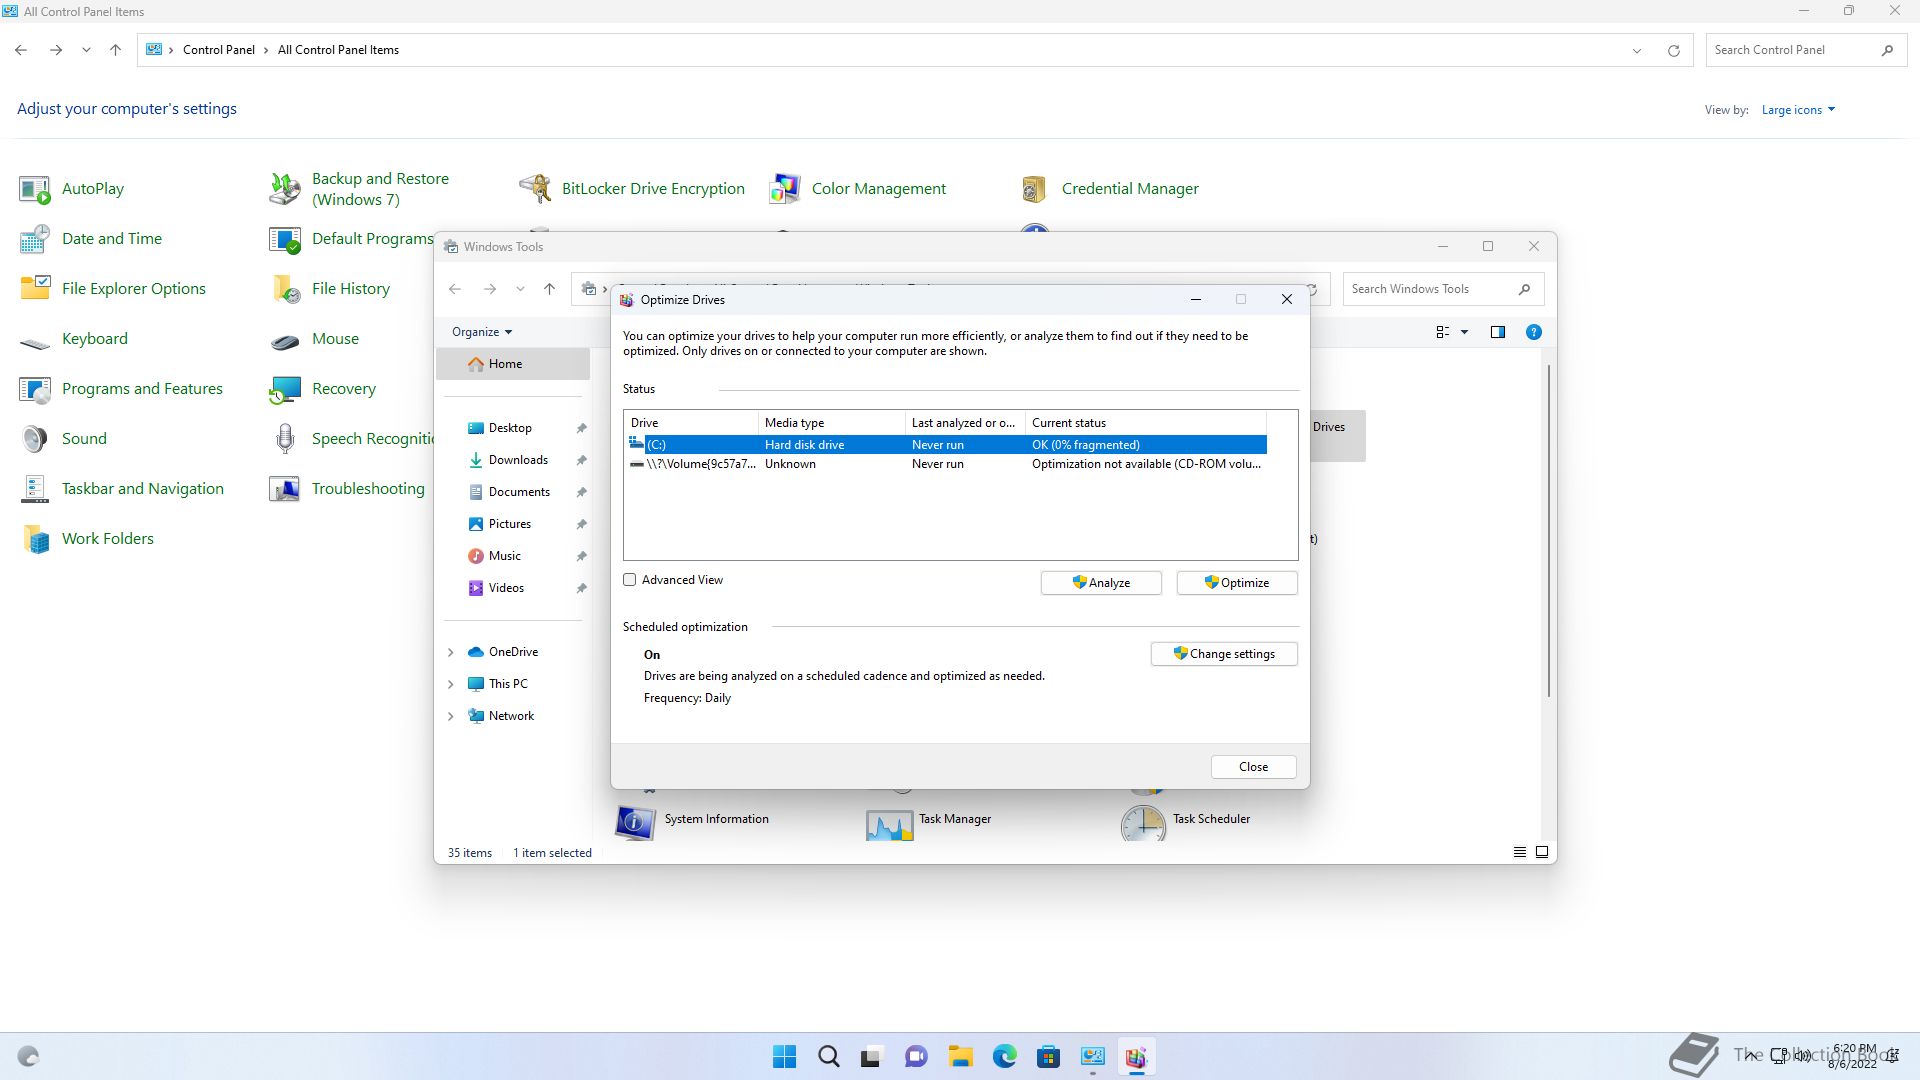The width and height of the screenshot is (1920, 1080).
Task: Enable the Advanced View checkbox
Action: pyautogui.click(x=630, y=580)
